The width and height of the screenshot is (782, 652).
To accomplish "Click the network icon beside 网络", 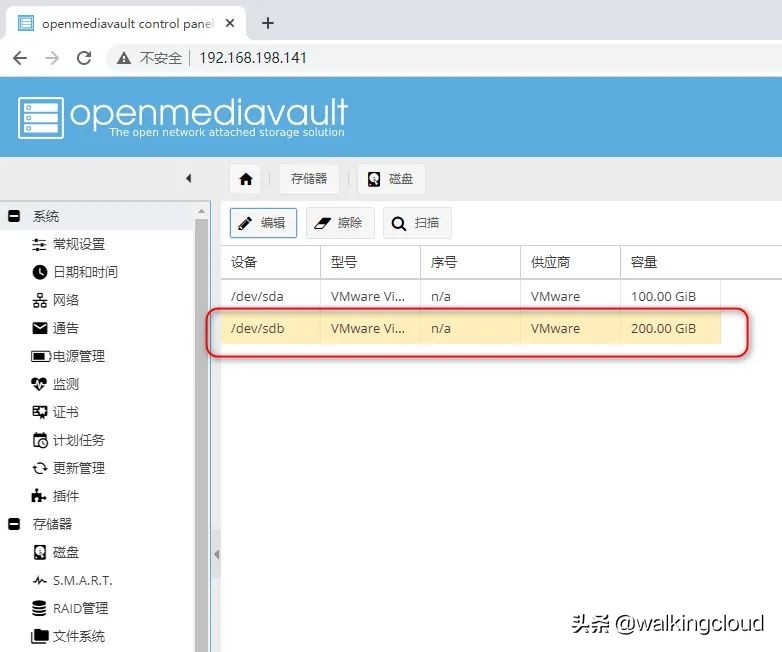I will tap(39, 300).
